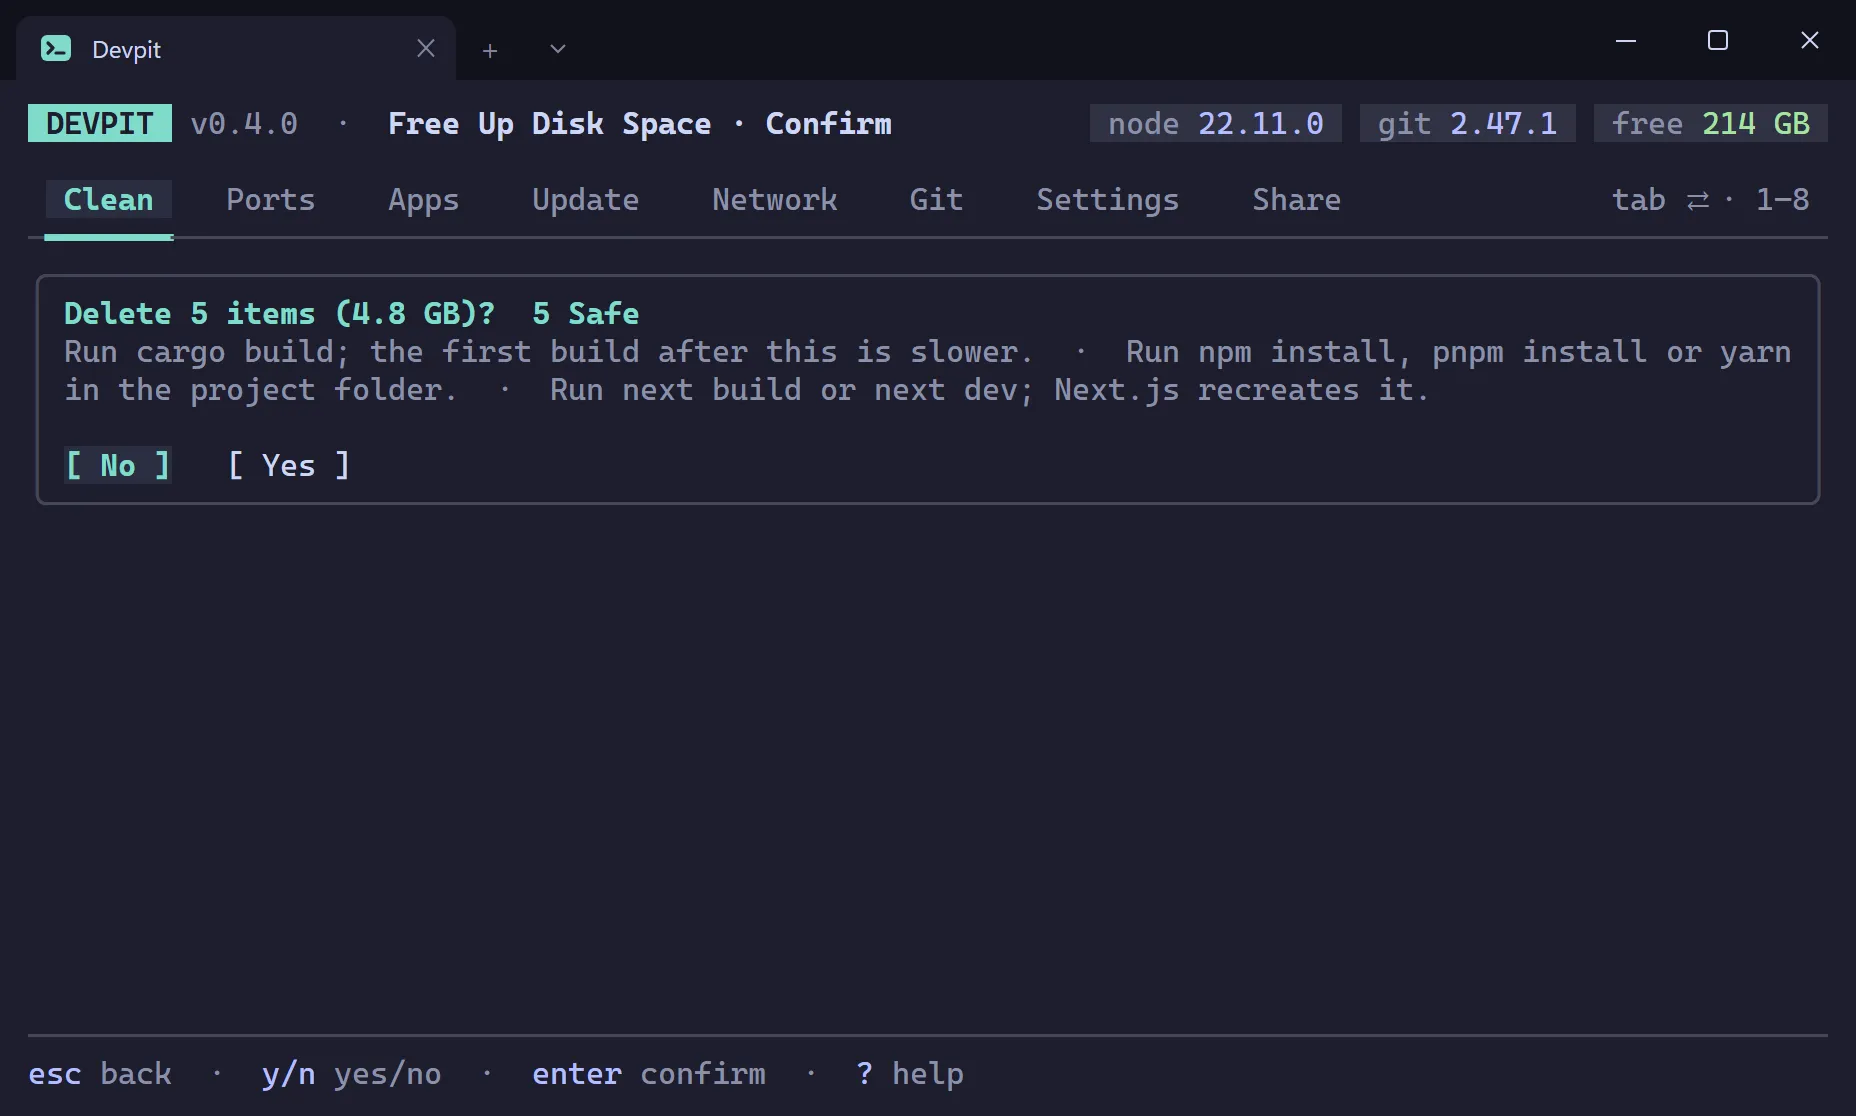Click the DEVPIT logo badge
Viewport: 1856px width, 1116px height.
(x=100, y=123)
